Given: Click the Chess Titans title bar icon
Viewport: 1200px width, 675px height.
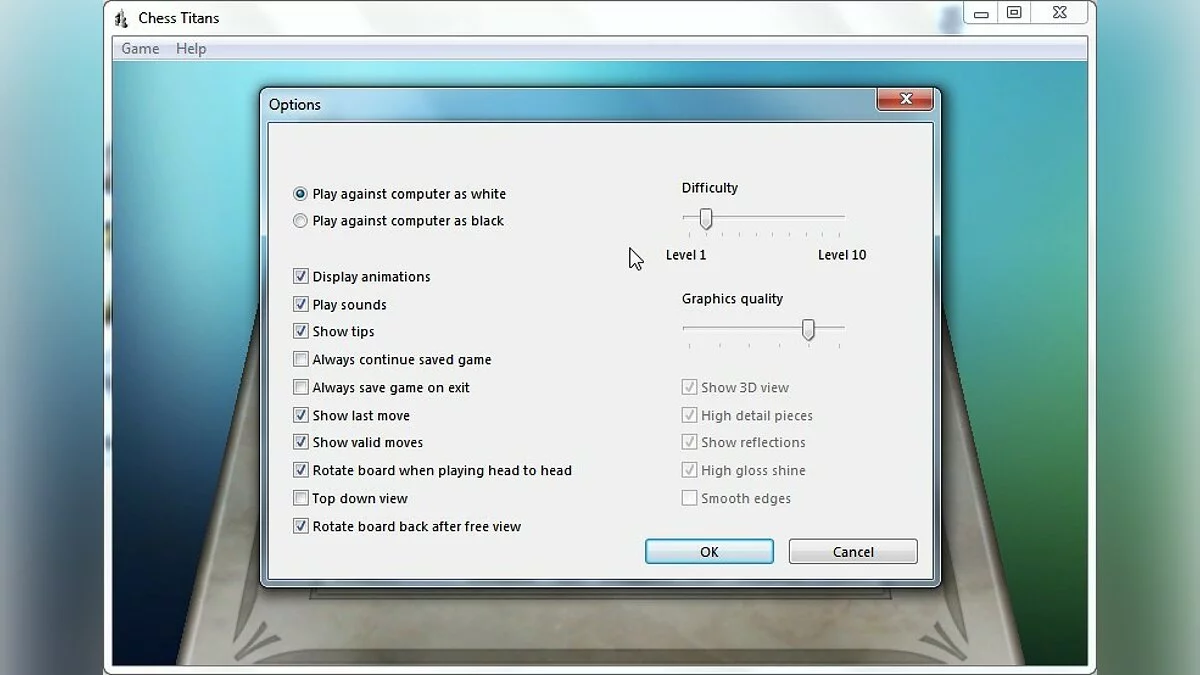Looking at the screenshot, I should (x=121, y=18).
